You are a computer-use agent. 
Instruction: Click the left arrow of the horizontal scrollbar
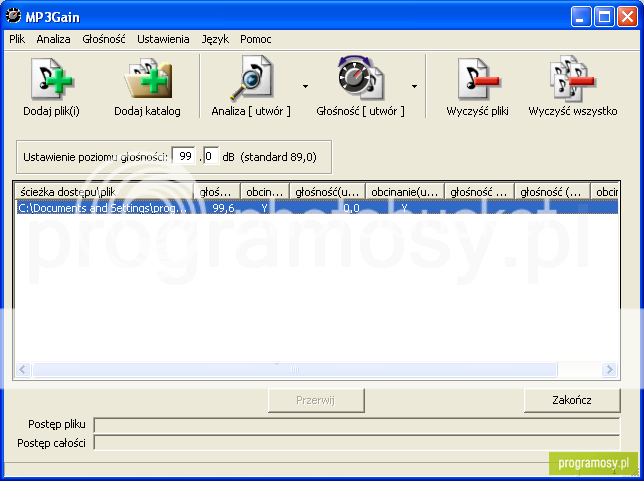click(x=23, y=369)
